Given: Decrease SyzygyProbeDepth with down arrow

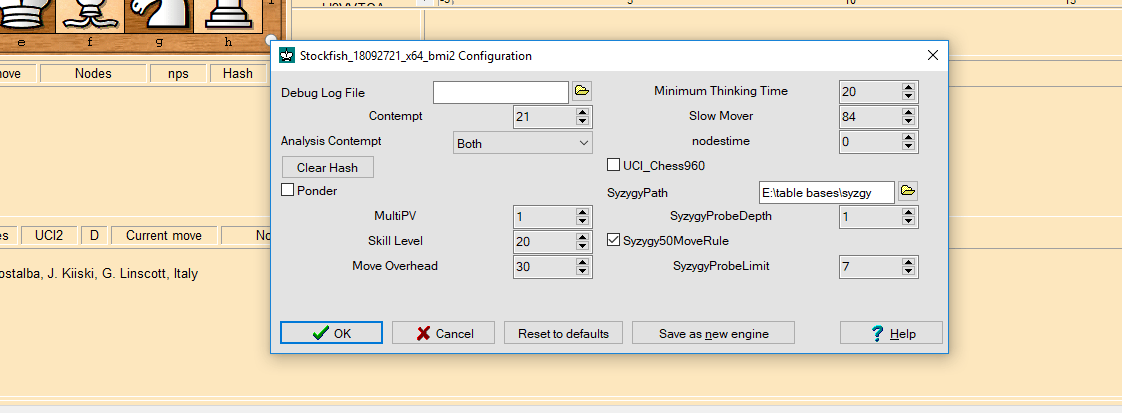Looking at the screenshot, I should click(908, 221).
